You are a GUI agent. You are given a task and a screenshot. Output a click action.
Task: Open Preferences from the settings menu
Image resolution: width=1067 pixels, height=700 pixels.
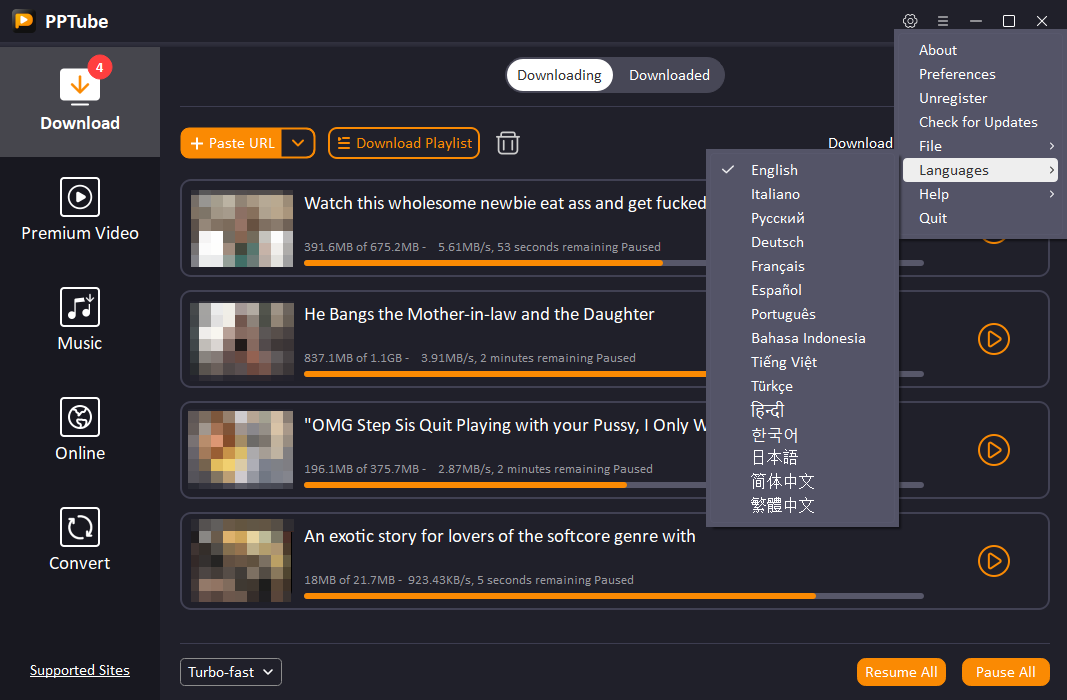(957, 73)
